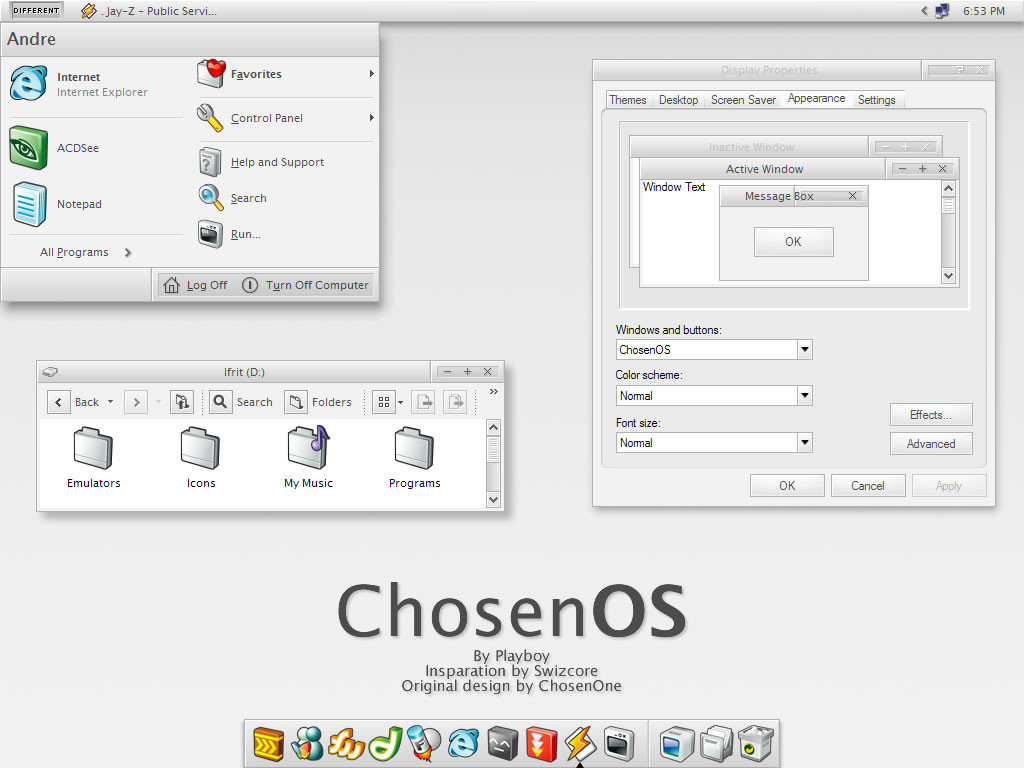Open the Recycle Bin in the dock
Screen dimensions: 1024x768
click(756, 744)
